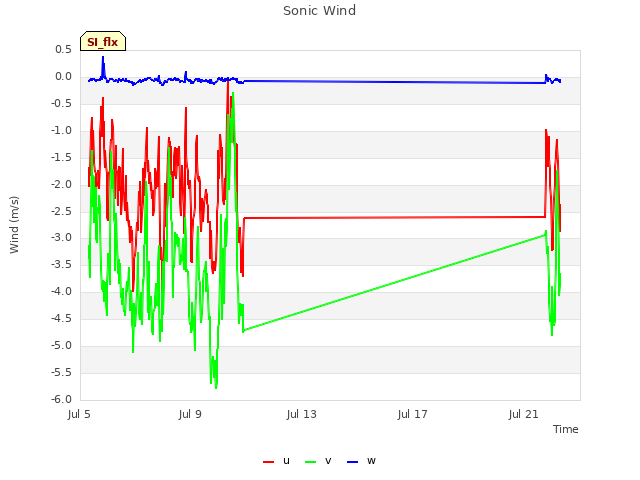Click the 0.0 y-axis tick label

tap(63, 77)
